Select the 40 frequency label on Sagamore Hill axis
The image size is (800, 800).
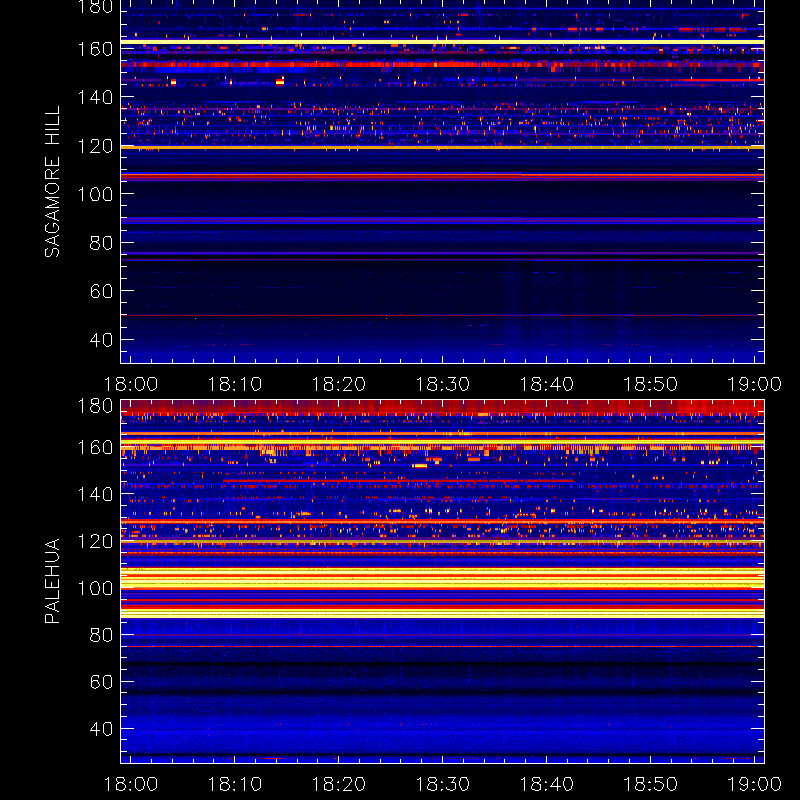click(x=101, y=340)
